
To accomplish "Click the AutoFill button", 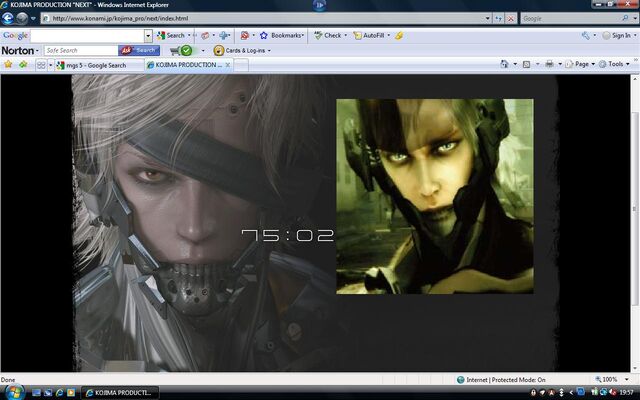I will pyautogui.click(x=369, y=36).
